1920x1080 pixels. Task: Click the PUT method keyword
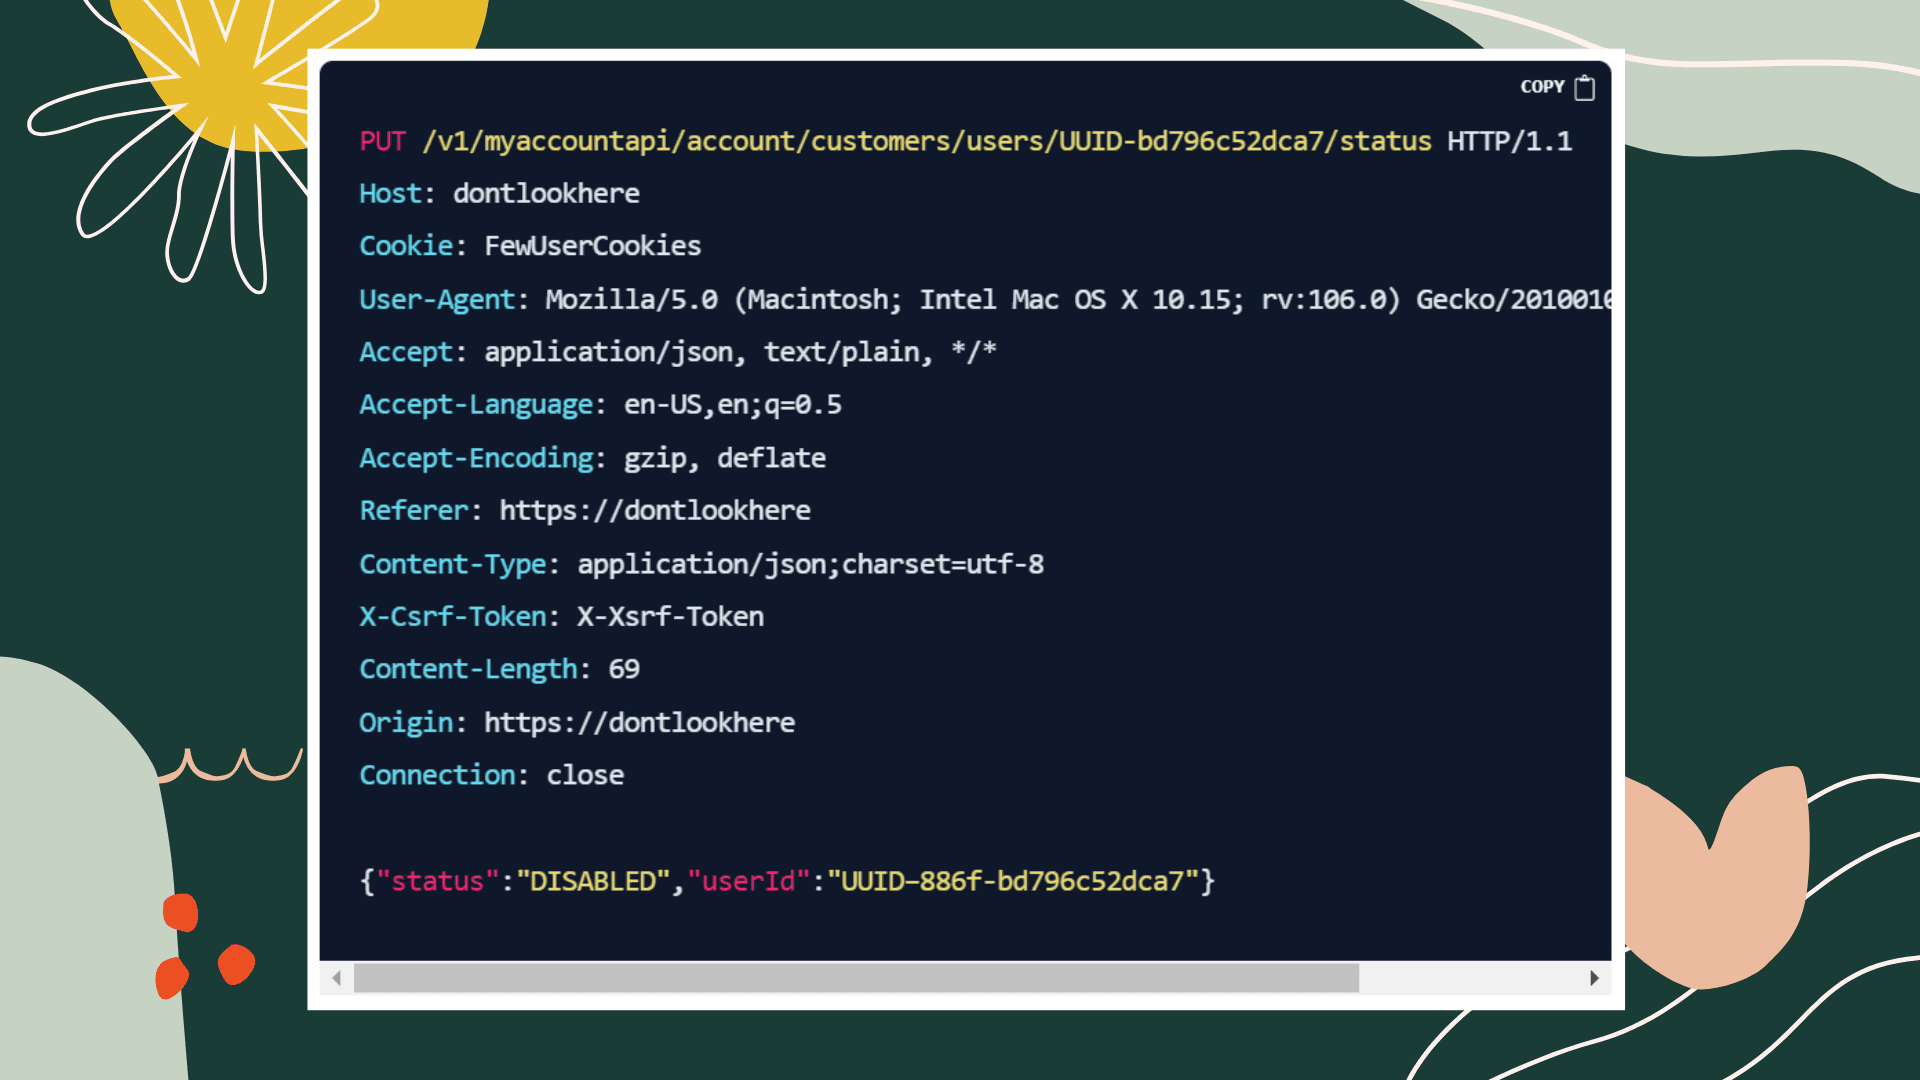tap(382, 141)
